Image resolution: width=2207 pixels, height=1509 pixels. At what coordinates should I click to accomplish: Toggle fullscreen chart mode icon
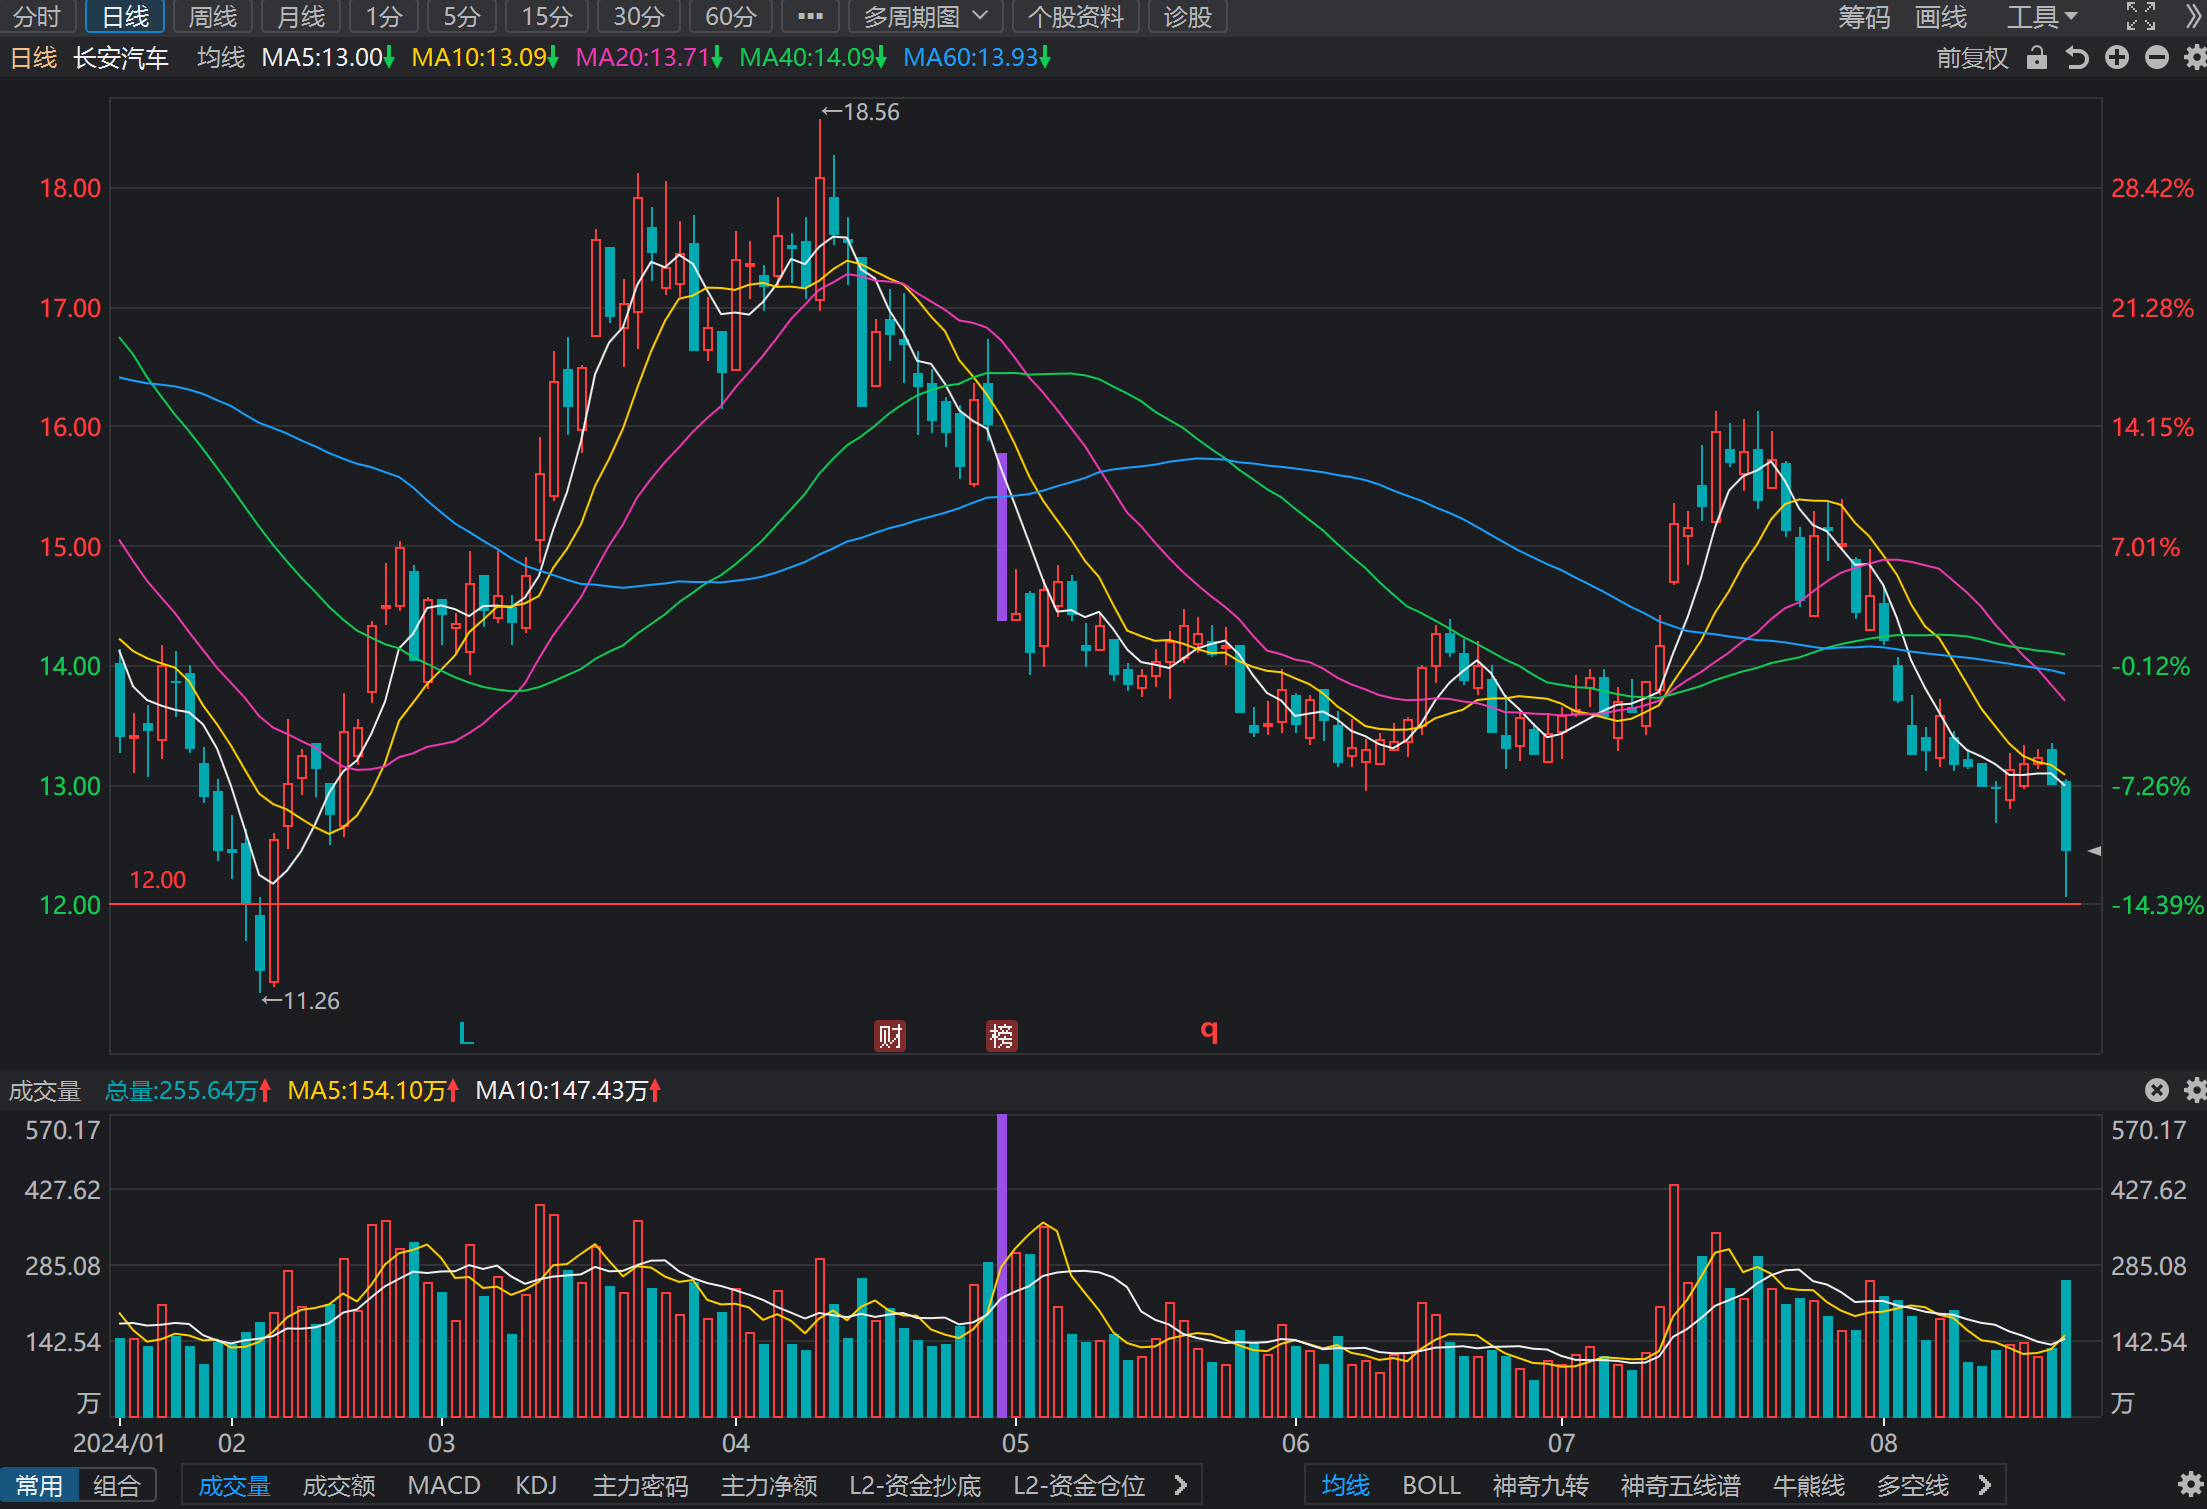(x=2141, y=17)
